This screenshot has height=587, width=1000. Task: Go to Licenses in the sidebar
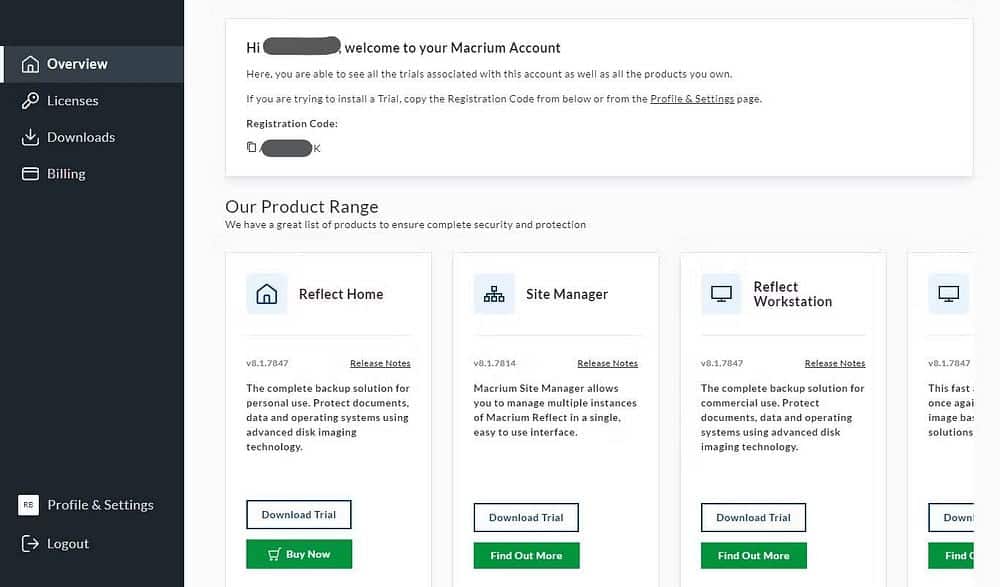pos(72,101)
